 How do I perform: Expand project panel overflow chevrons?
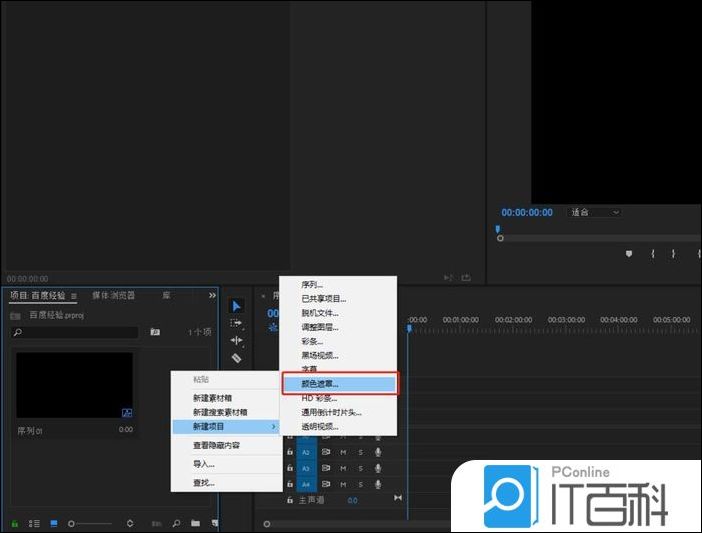212,296
